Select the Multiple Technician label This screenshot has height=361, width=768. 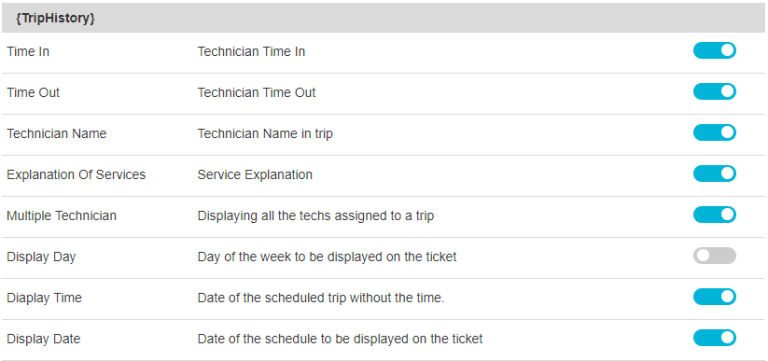pyautogui.click(x=61, y=216)
